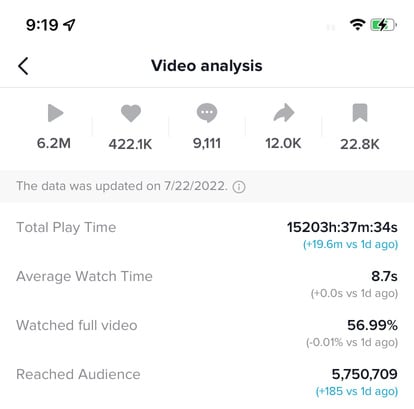Select the 12.0K shares count
Screen dimensions: 414x409
[283, 143]
